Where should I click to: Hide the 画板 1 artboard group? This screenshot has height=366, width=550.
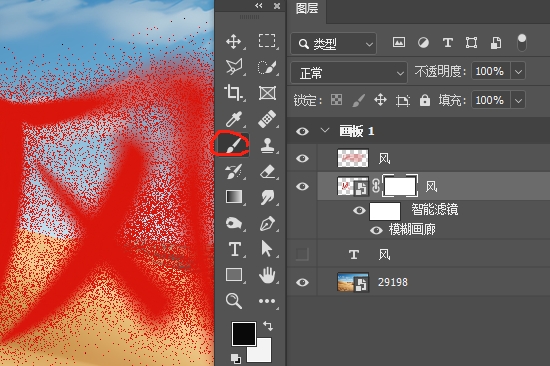302,131
